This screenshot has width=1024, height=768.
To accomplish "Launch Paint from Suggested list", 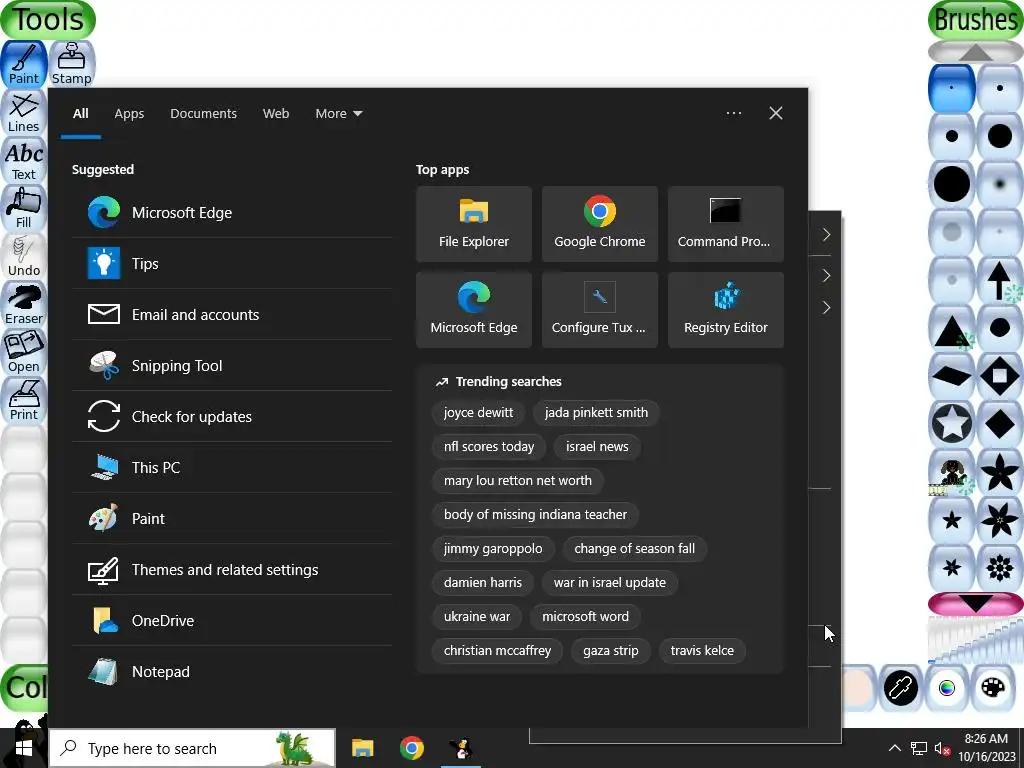I will [x=232, y=518].
